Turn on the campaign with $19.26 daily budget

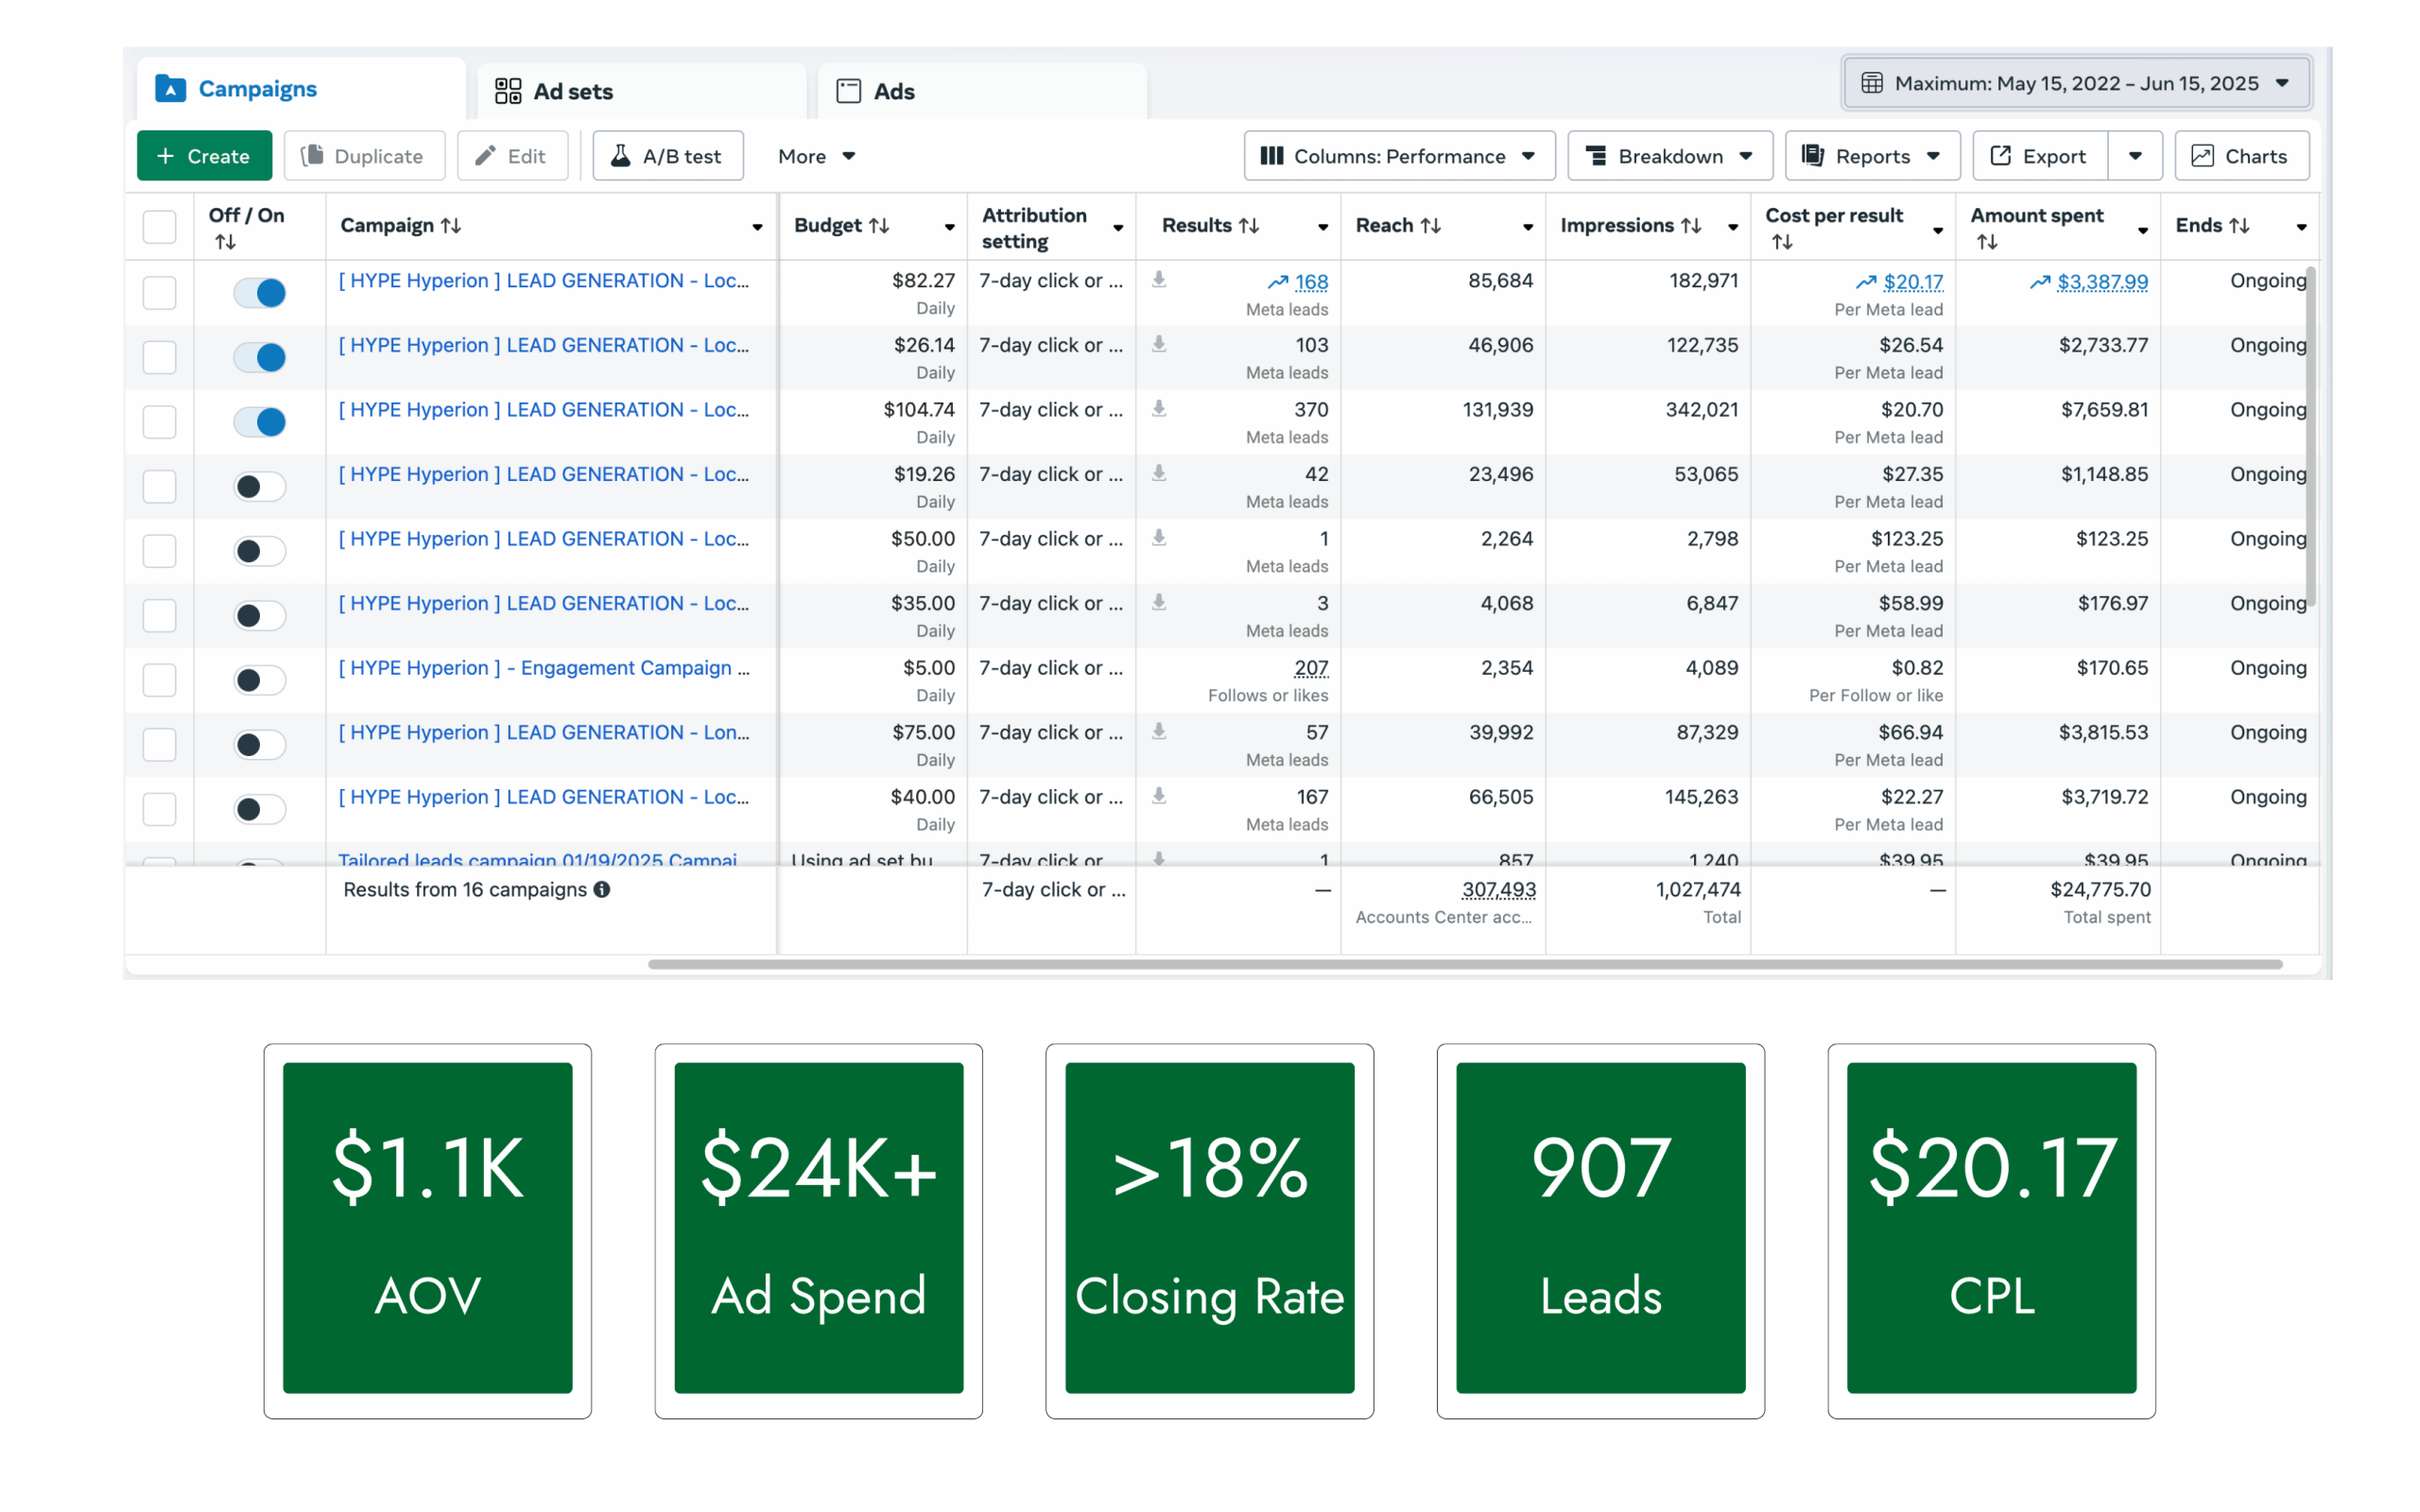point(260,487)
